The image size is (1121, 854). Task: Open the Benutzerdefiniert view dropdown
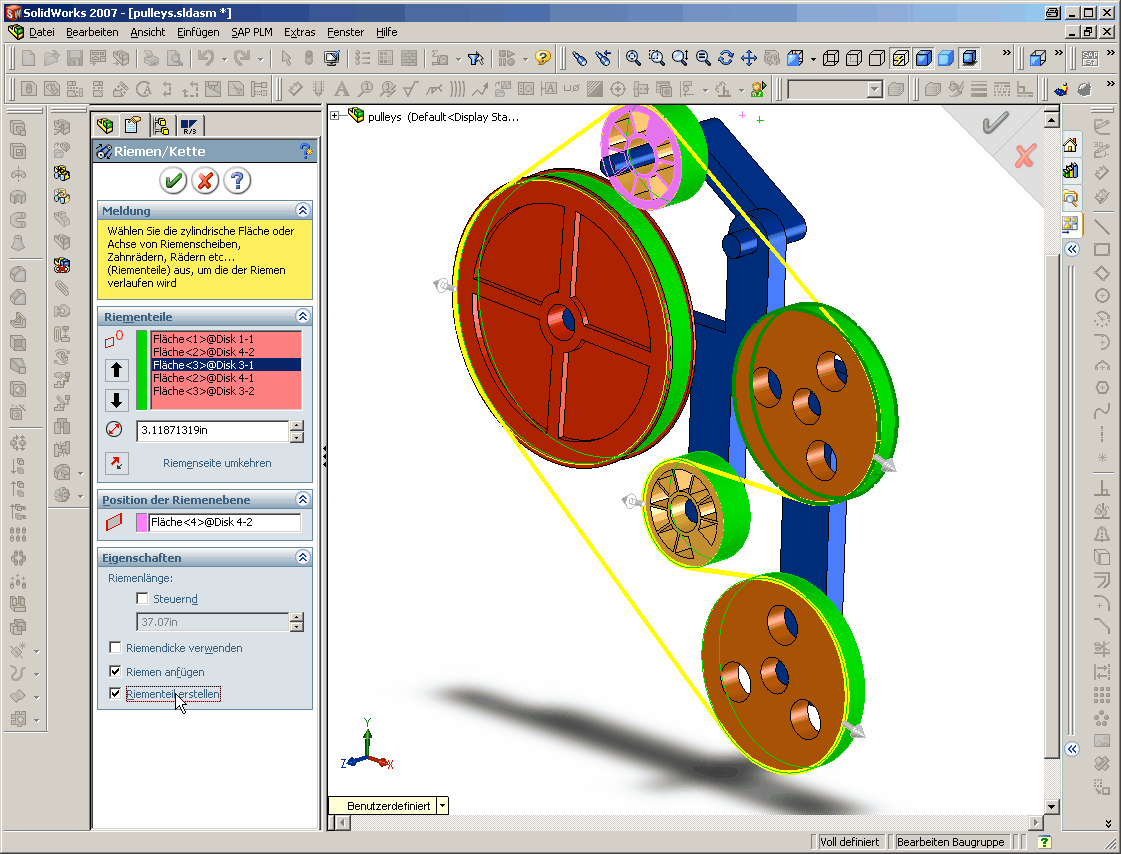pos(440,805)
